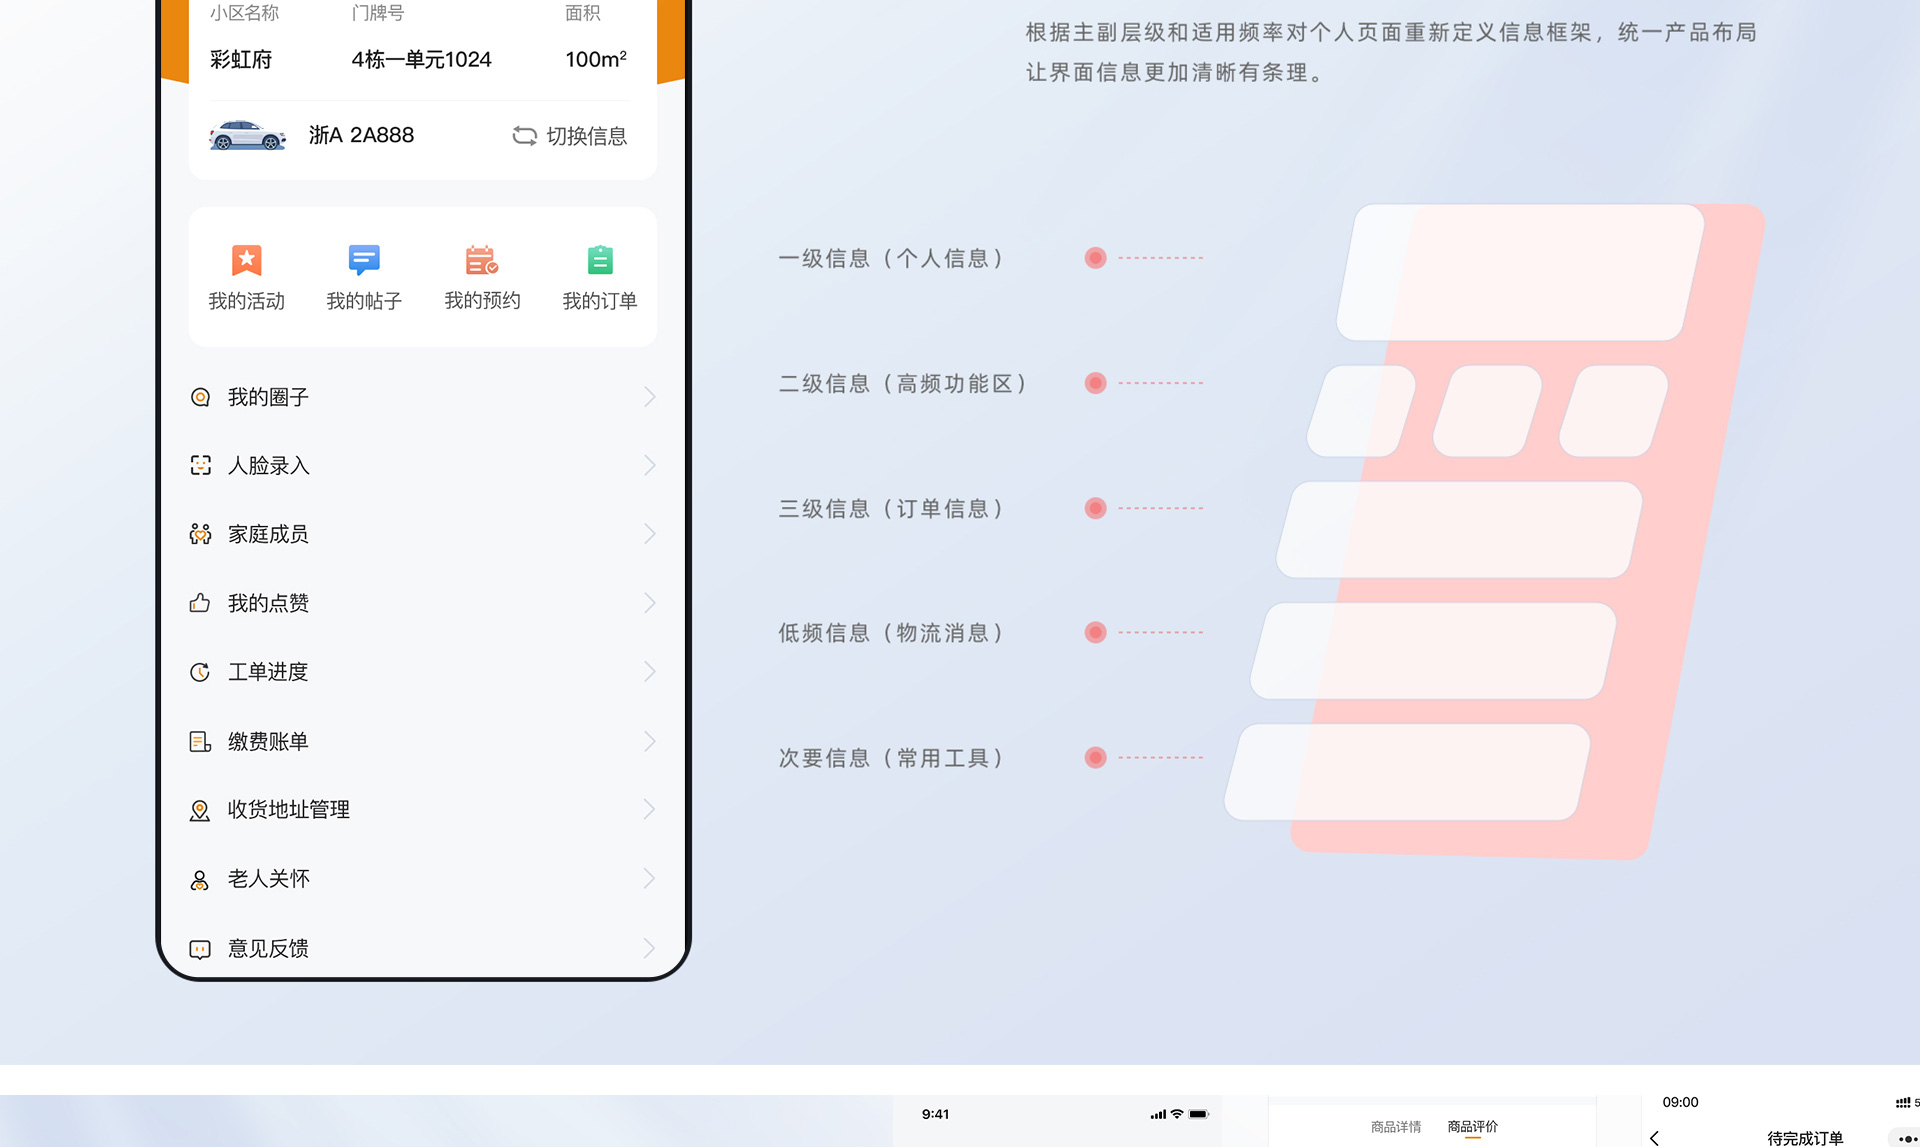Click the red marker beside 一级信息
This screenshot has height=1147, width=1920.
(1094, 257)
